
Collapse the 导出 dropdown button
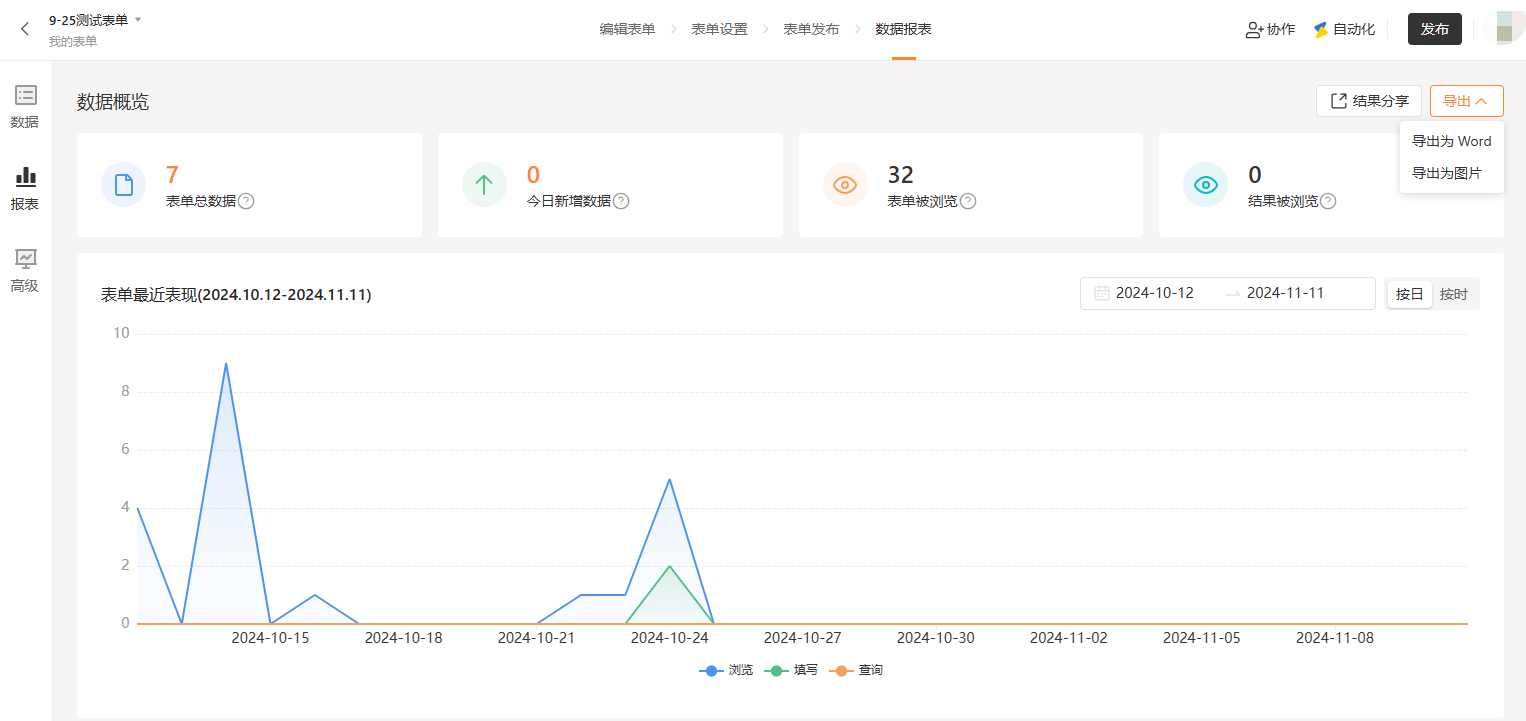tap(1466, 101)
